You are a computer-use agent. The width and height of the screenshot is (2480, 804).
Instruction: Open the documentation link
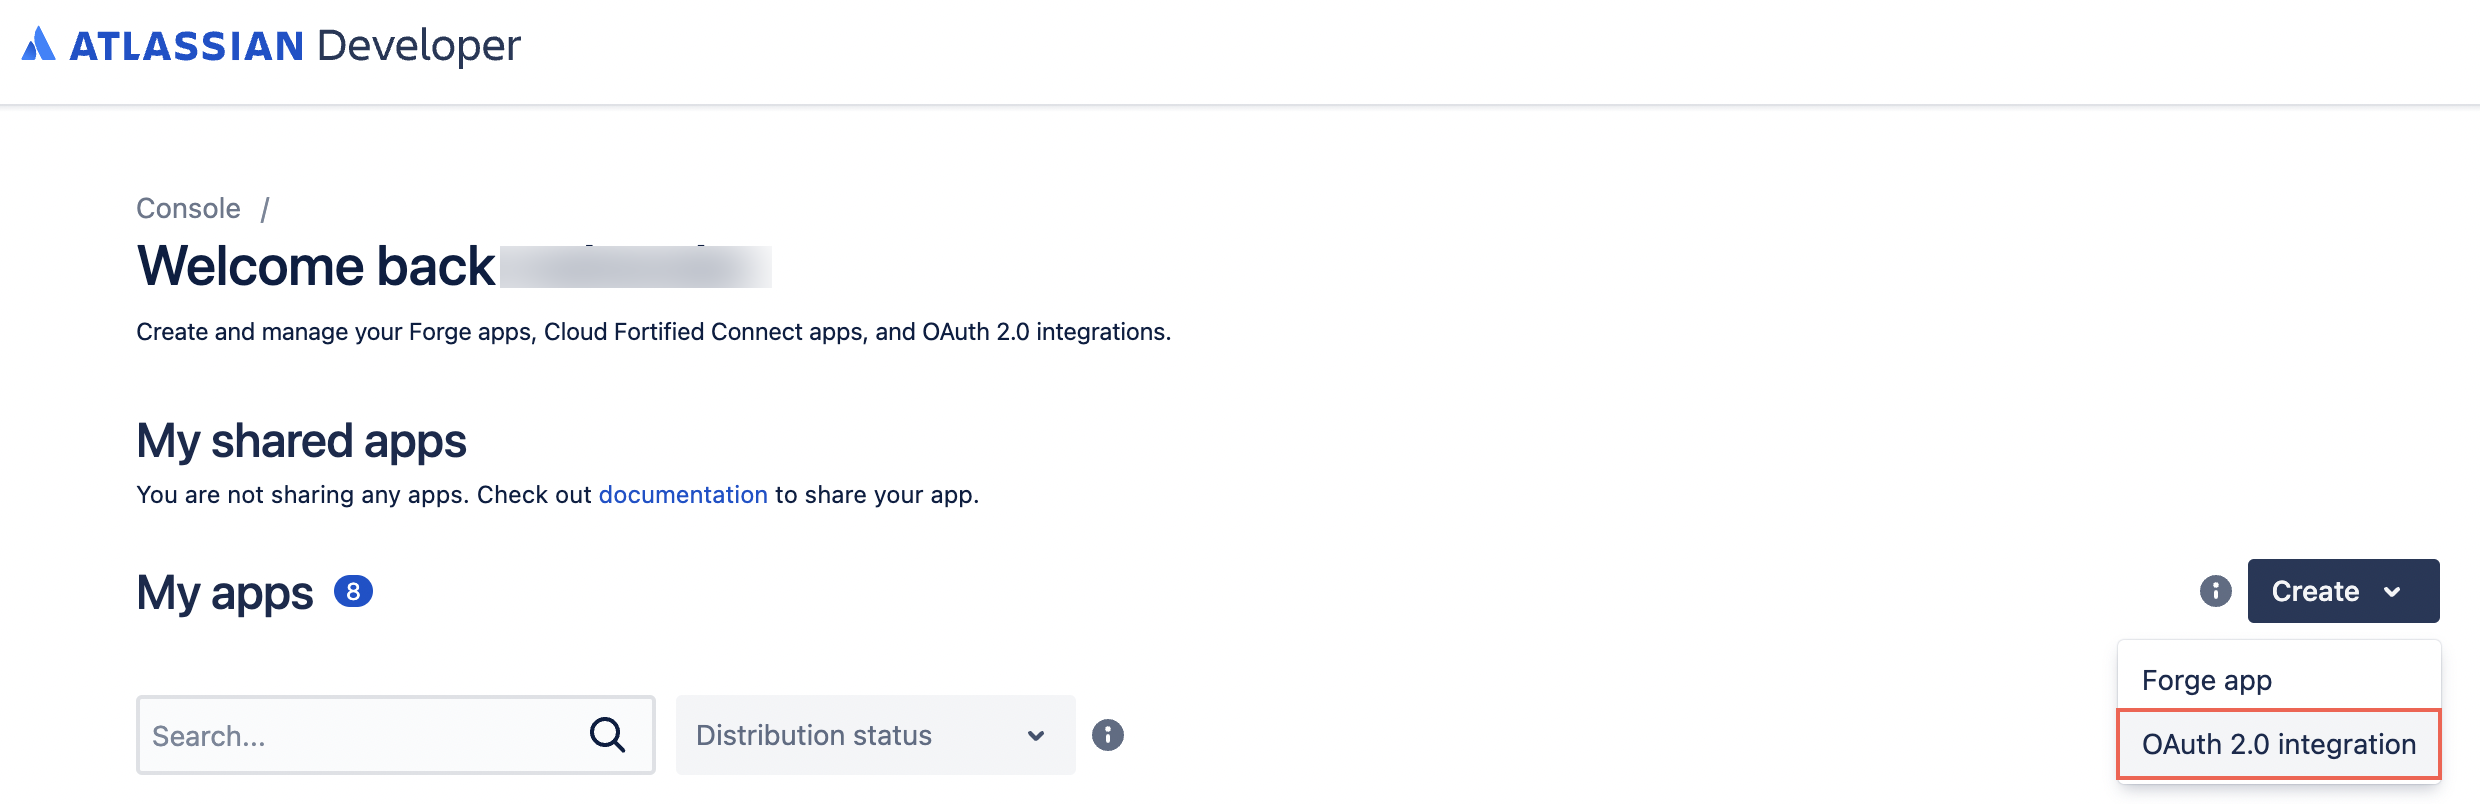(x=683, y=495)
